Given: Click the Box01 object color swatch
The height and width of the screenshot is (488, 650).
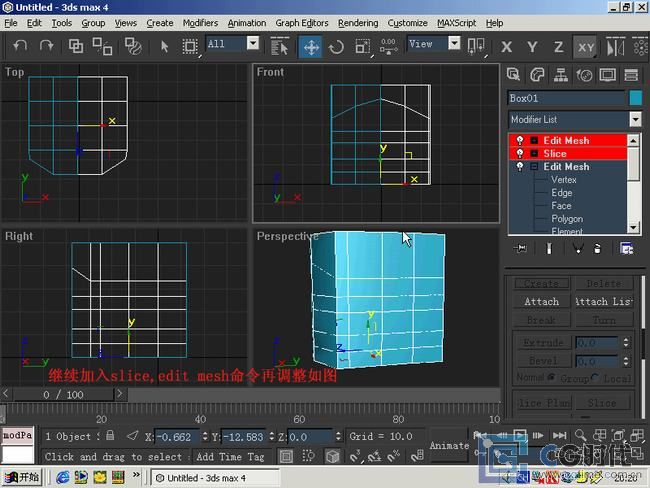Looking at the screenshot, I should 635,98.
